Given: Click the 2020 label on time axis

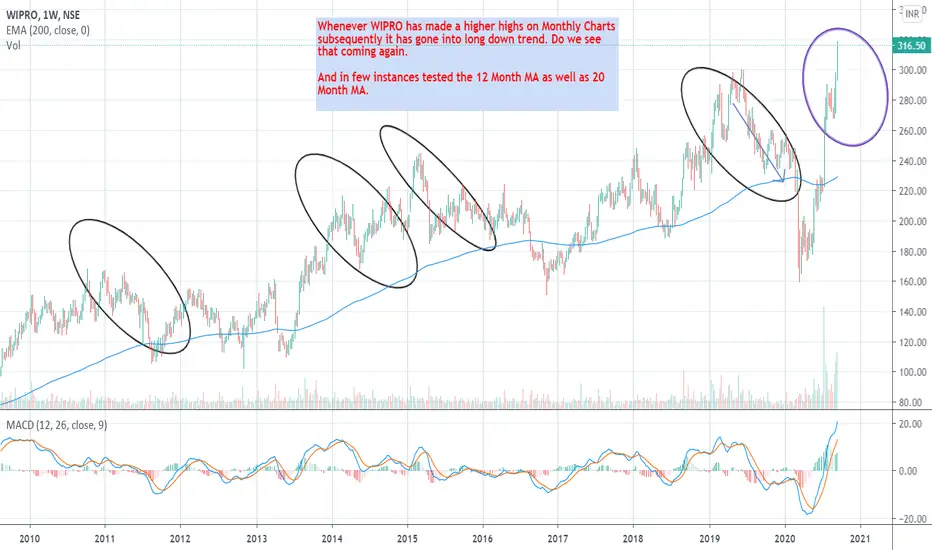Looking at the screenshot, I should click(785, 539).
